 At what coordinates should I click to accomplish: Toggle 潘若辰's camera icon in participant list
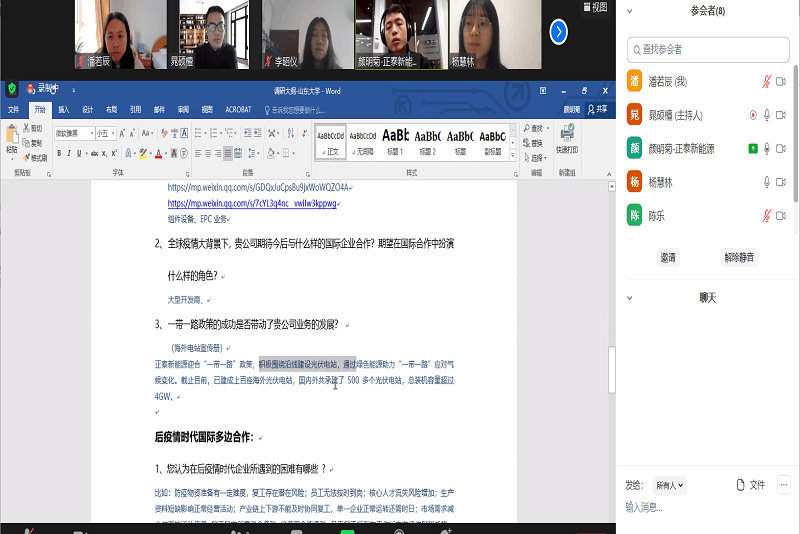[781, 82]
